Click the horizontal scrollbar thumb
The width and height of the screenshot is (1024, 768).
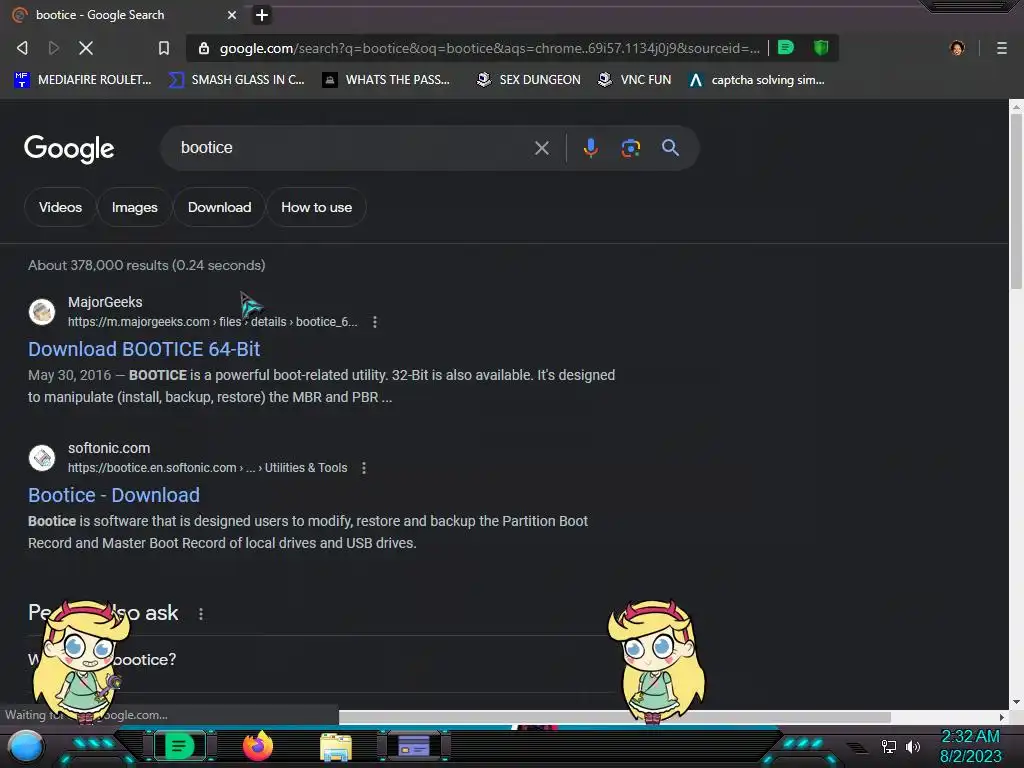[615, 717]
